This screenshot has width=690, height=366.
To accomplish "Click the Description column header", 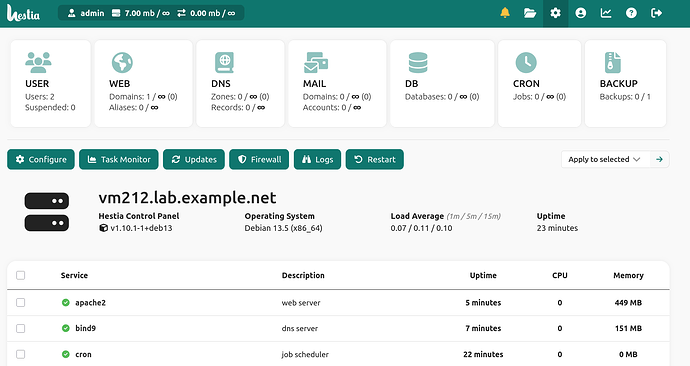I will [x=303, y=275].
